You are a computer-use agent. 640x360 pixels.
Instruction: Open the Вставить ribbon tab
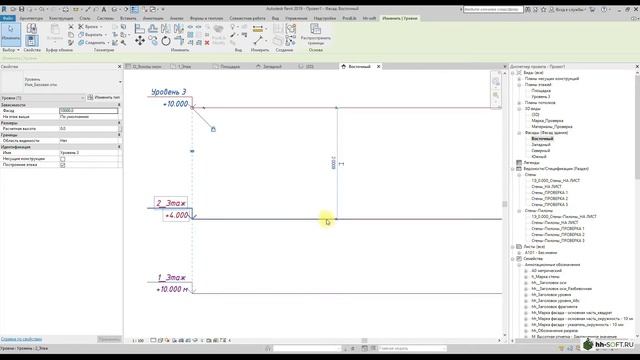(128, 18)
